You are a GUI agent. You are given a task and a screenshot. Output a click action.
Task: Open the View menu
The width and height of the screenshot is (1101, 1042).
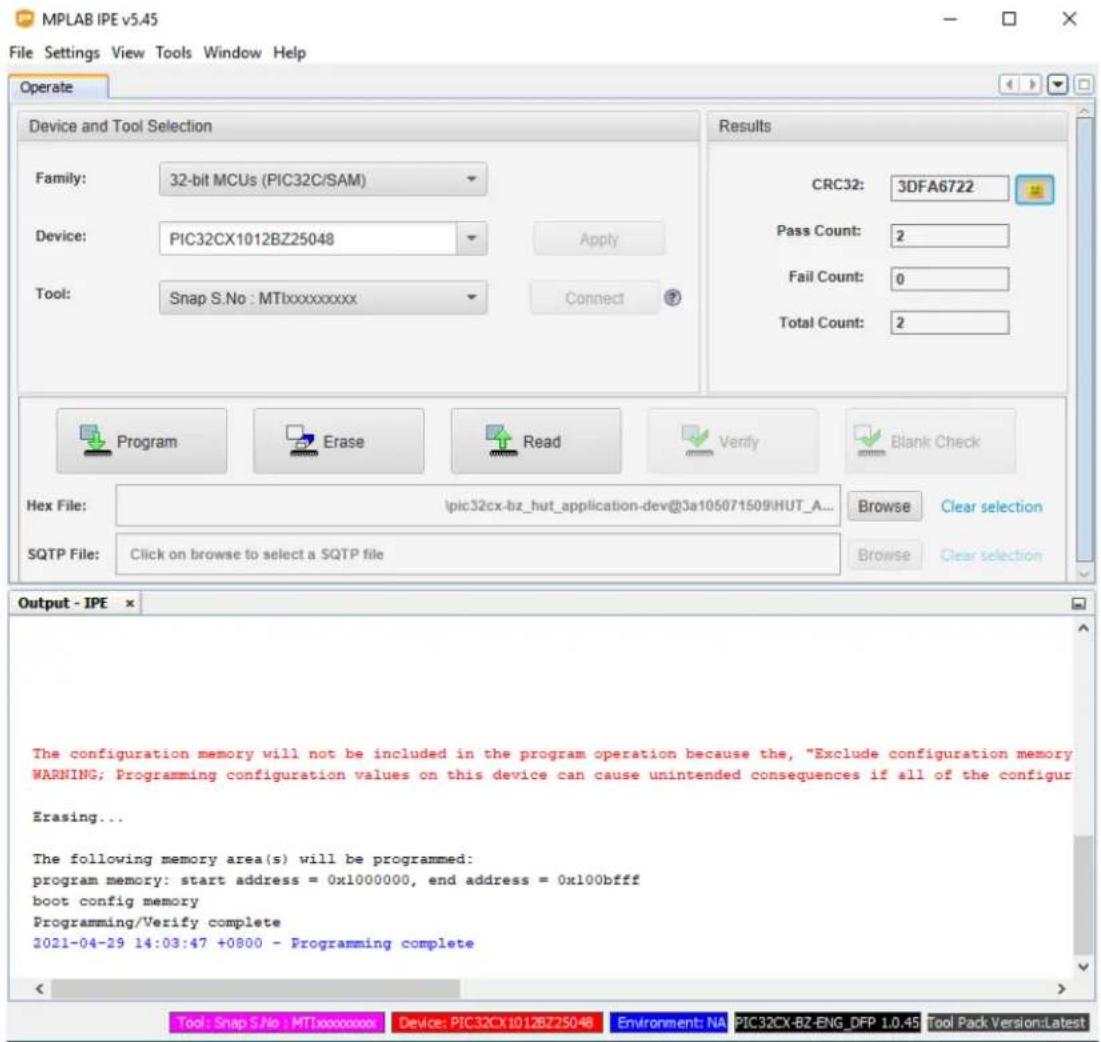tap(128, 53)
